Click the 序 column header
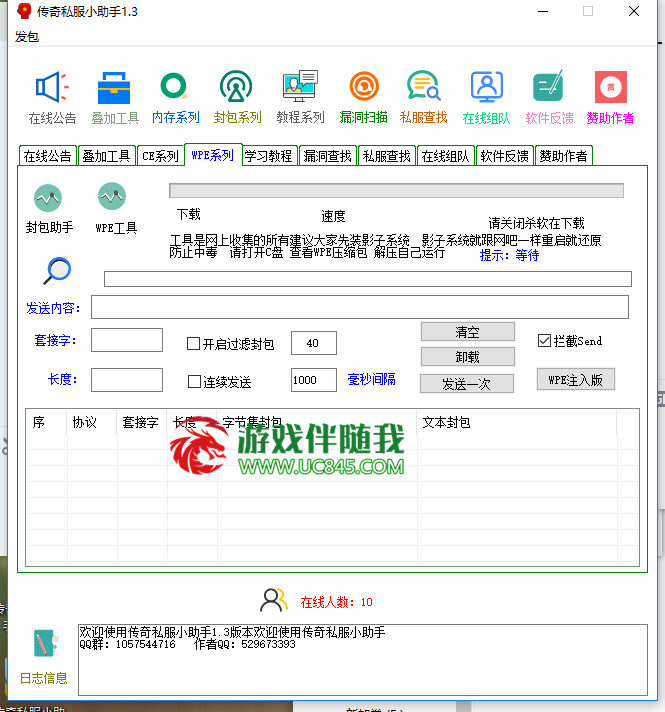The image size is (665, 712). coord(47,422)
